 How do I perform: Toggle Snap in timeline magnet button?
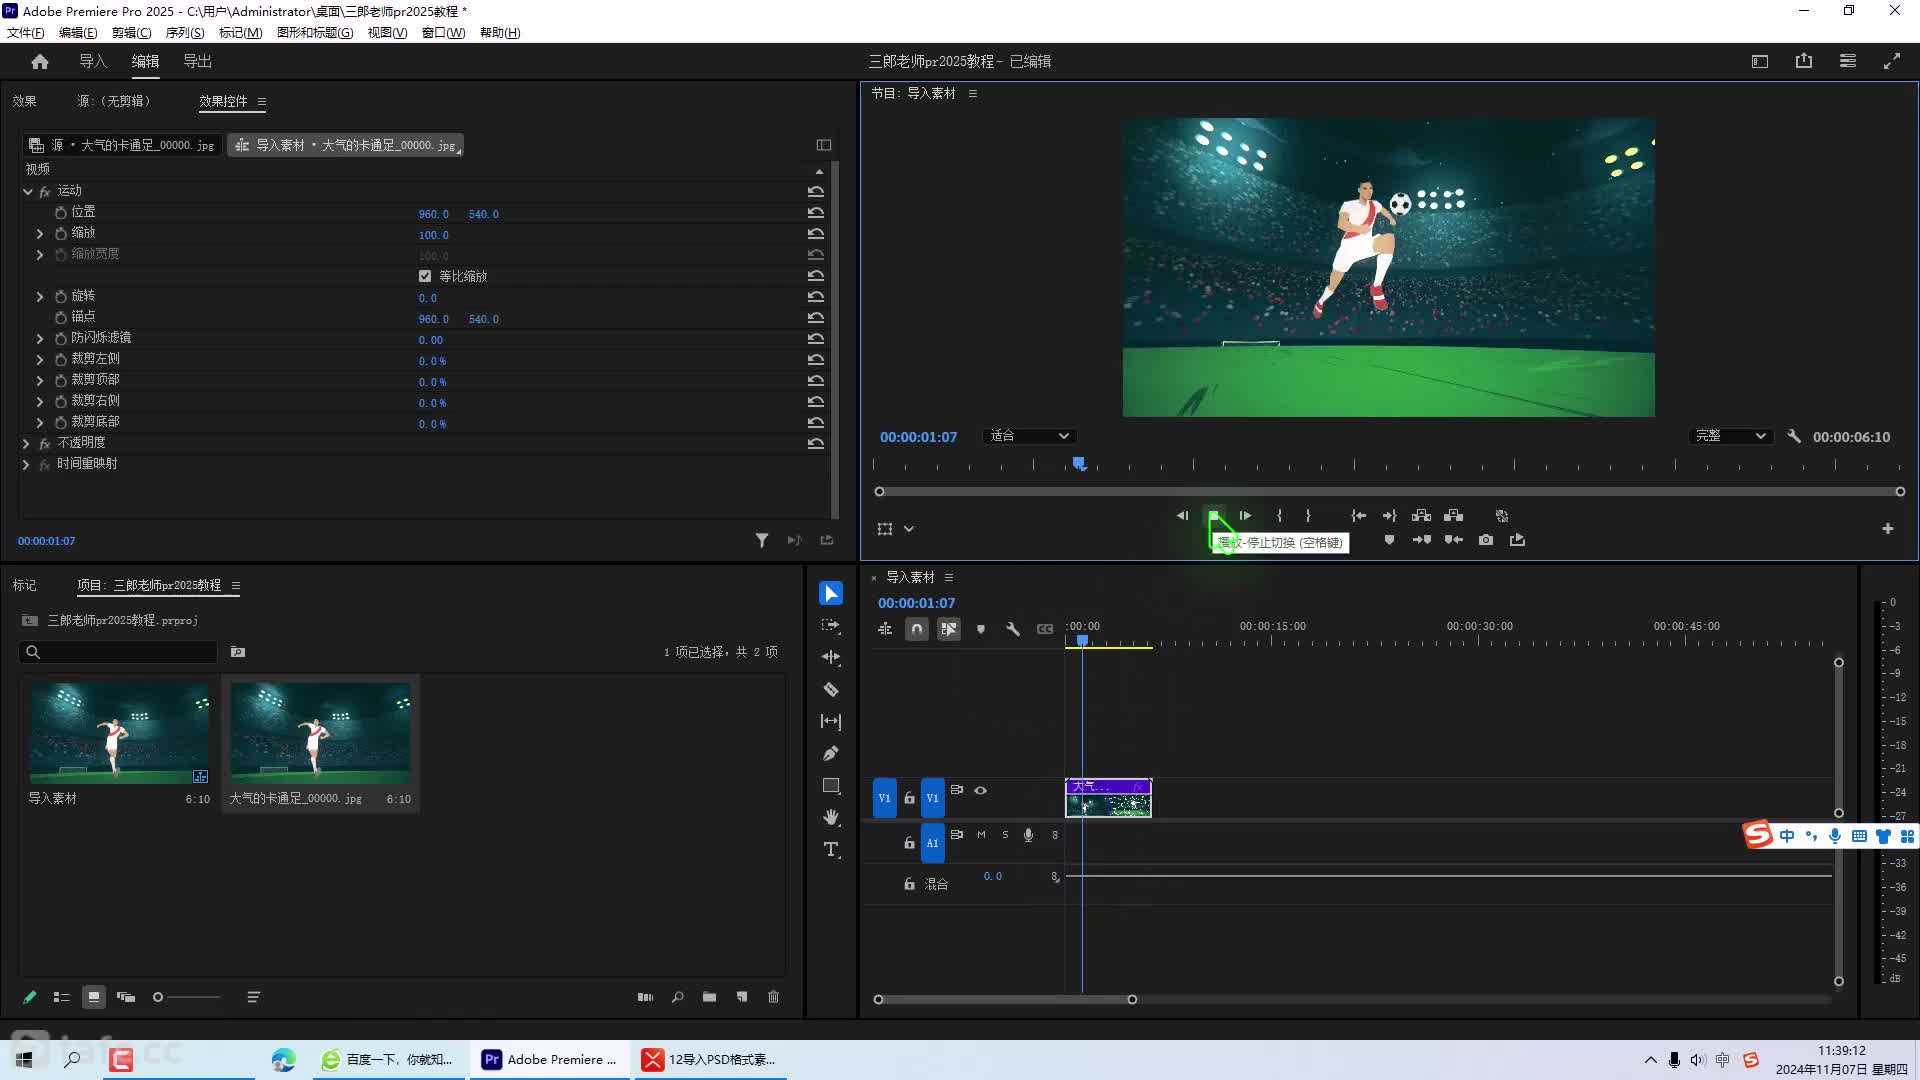[x=916, y=629]
